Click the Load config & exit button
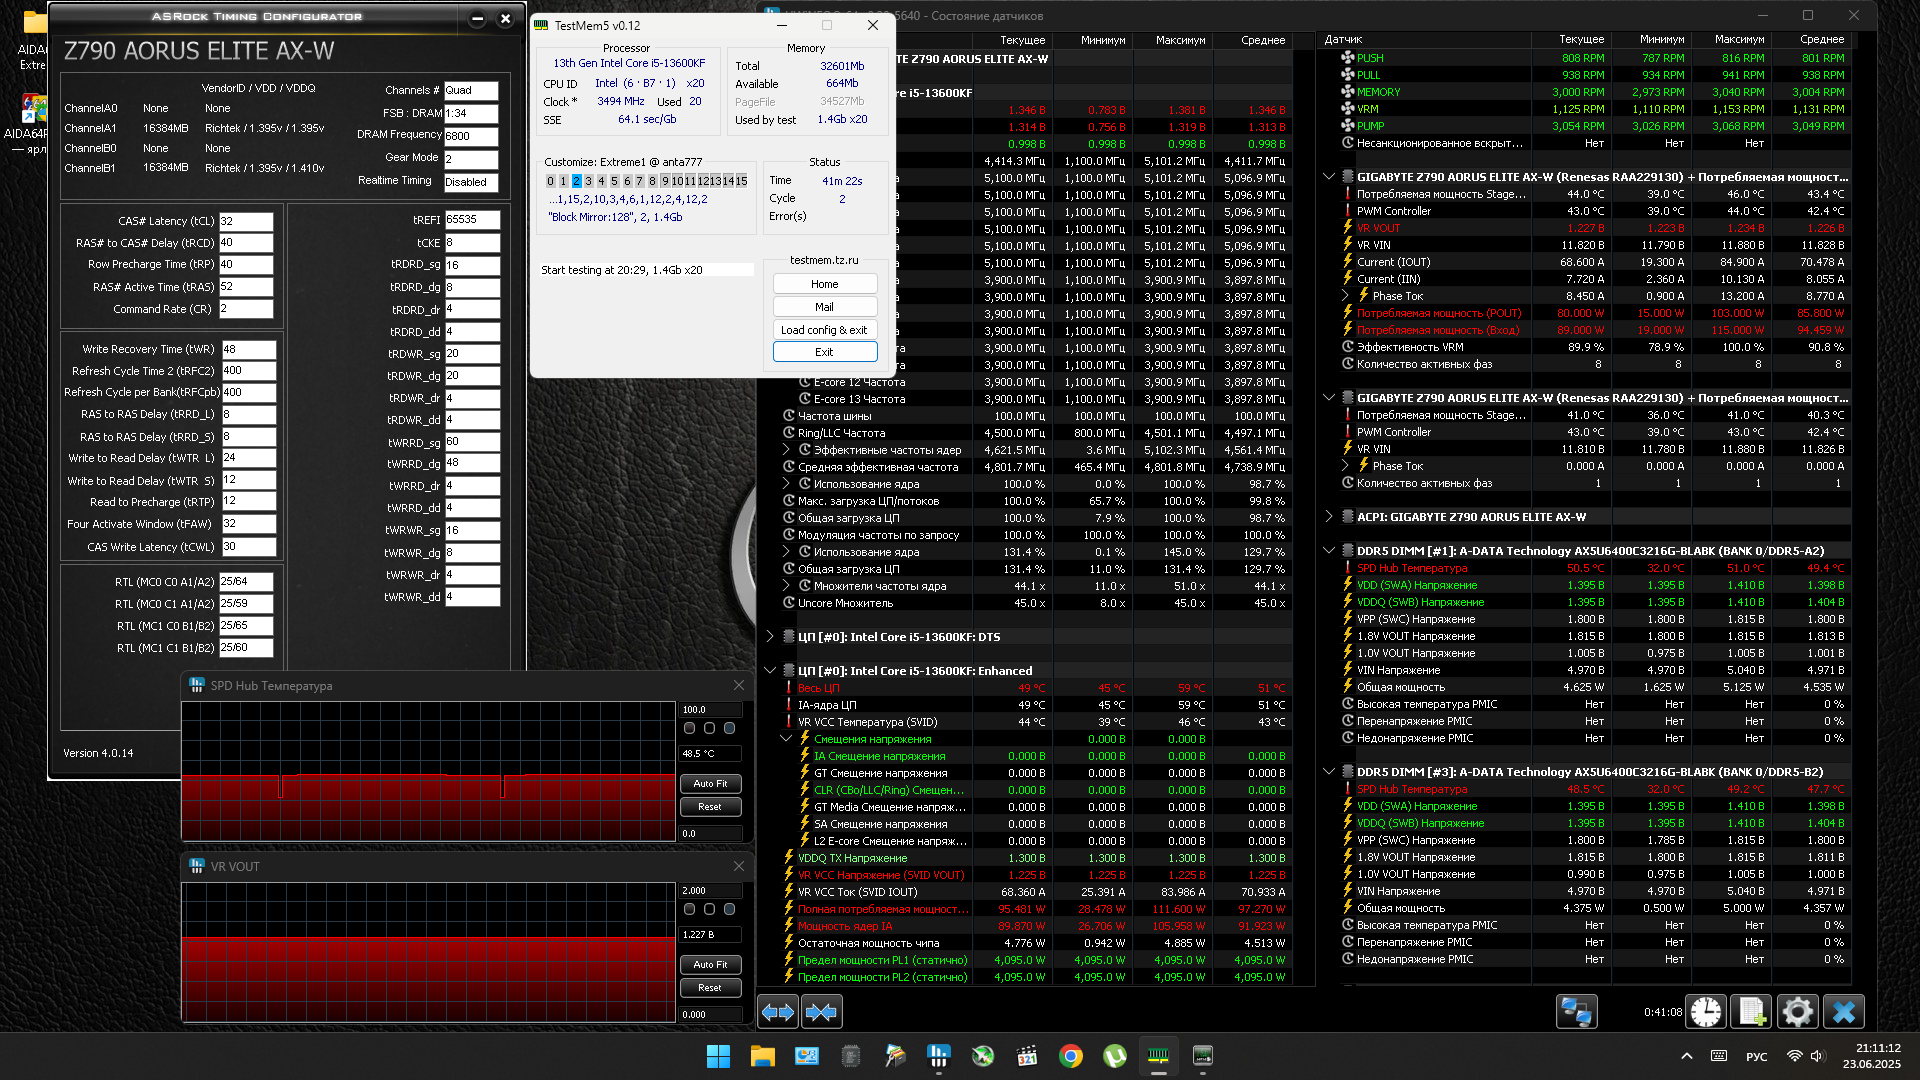 [x=824, y=330]
